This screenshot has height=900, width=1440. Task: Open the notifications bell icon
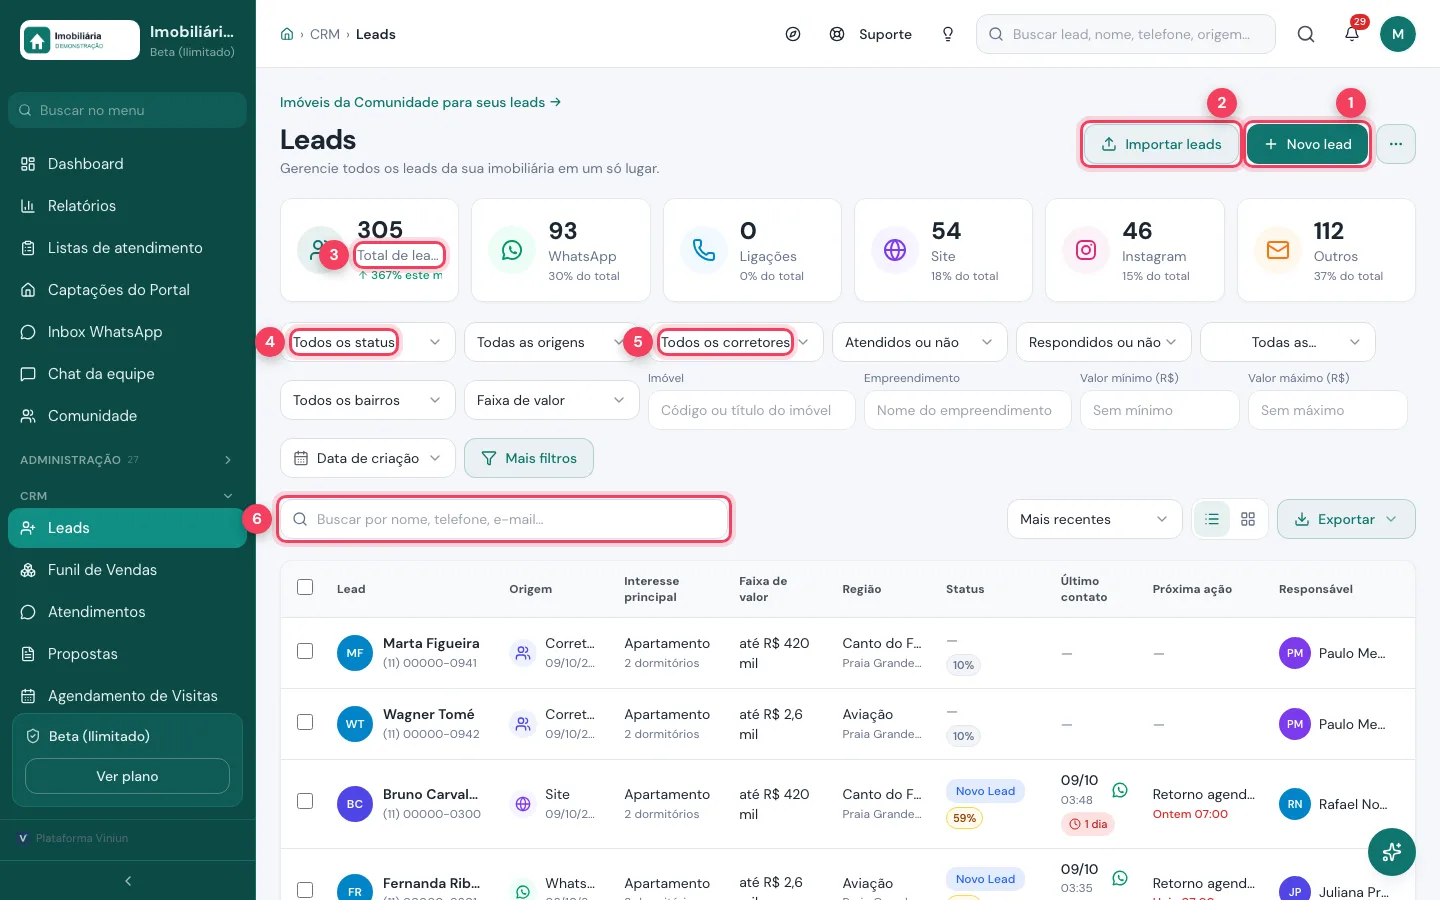click(x=1352, y=34)
